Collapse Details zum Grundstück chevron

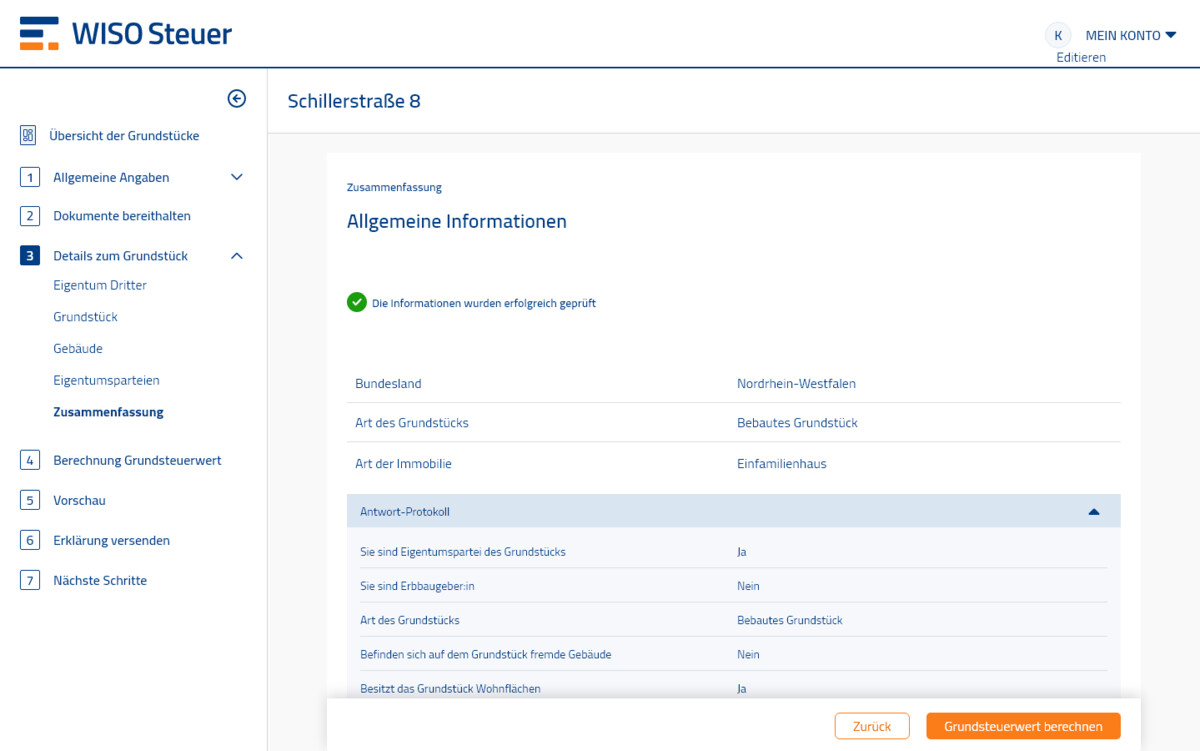point(237,256)
